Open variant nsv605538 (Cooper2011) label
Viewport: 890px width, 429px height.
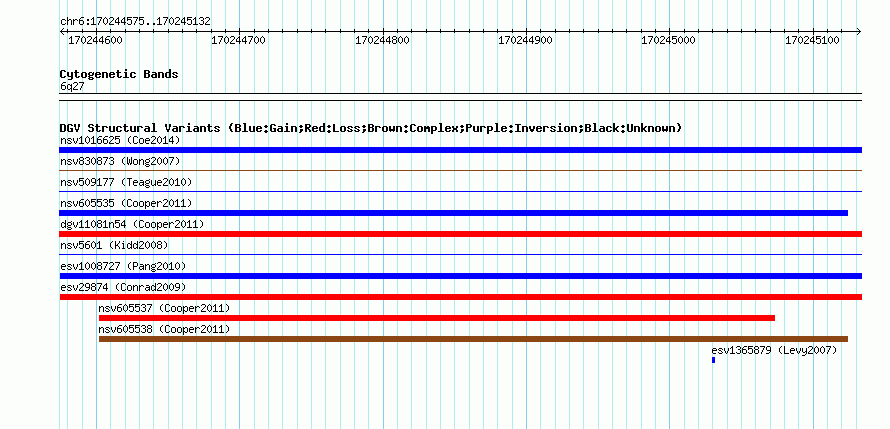pyautogui.click(x=164, y=329)
